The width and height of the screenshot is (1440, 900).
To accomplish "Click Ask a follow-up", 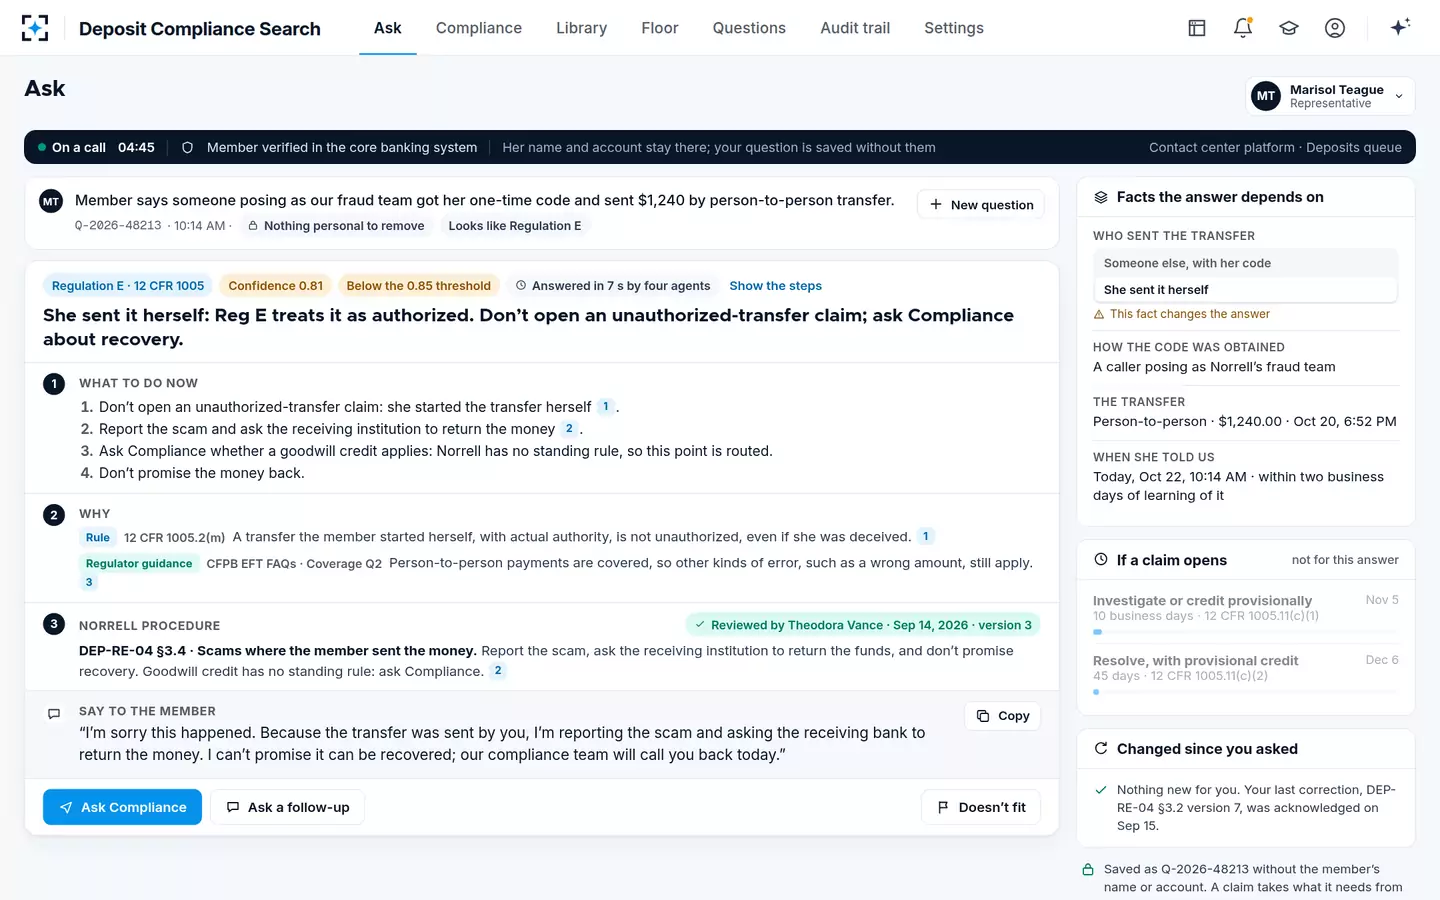I will point(287,807).
